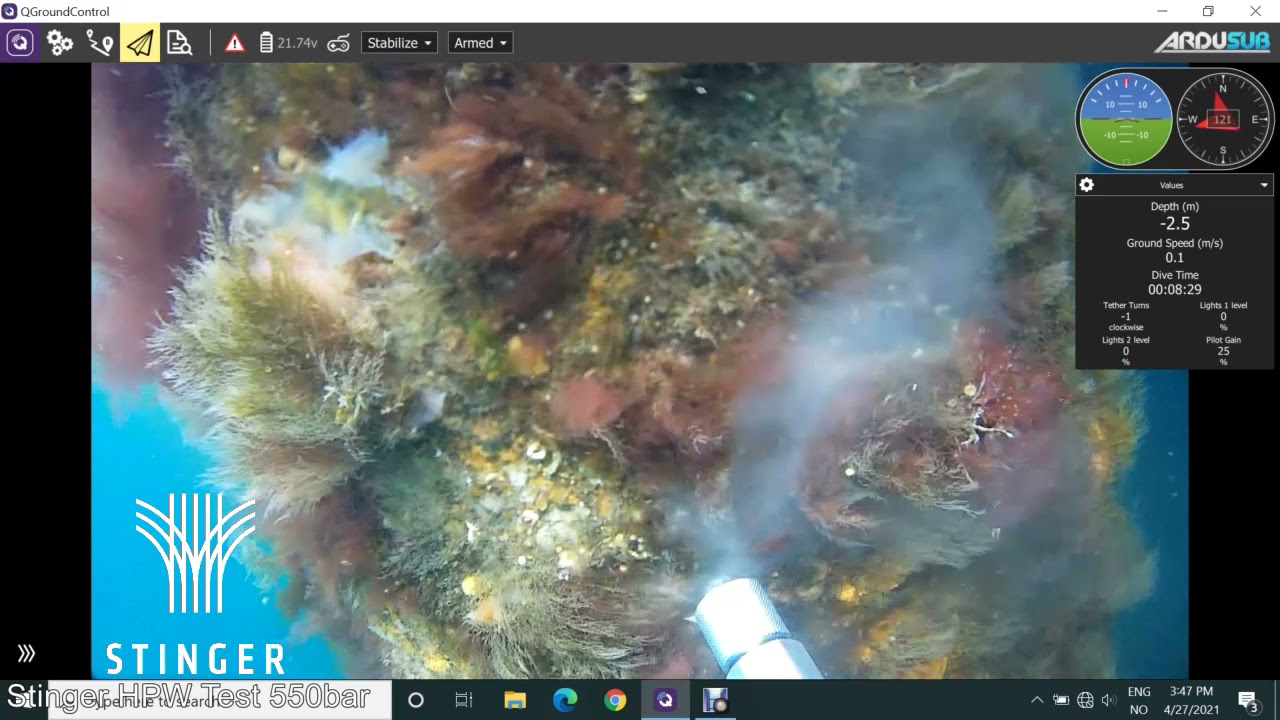
Task: Select the Tether Turns value
Action: click(x=1126, y=316)
